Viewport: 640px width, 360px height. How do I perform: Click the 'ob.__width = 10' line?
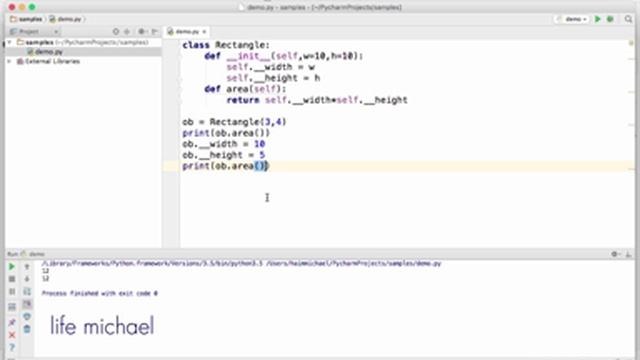tap(224, 144)
